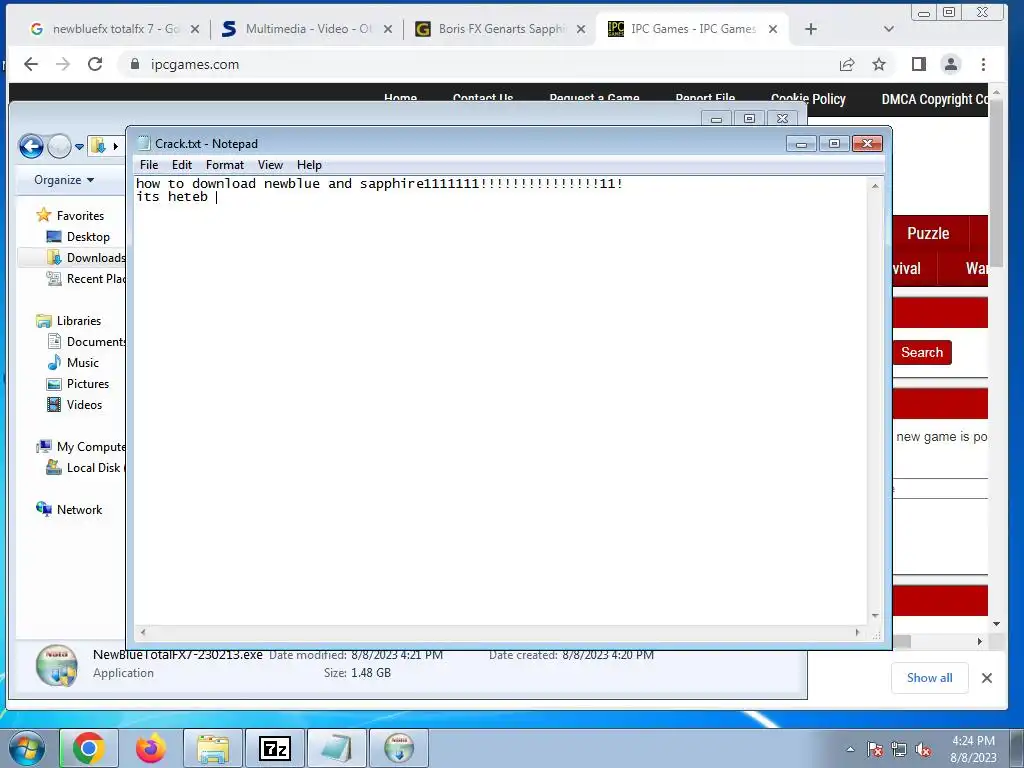Open Windows Start menu
This screenshot has height=768, width=1024.
click(x=26, y=748)
